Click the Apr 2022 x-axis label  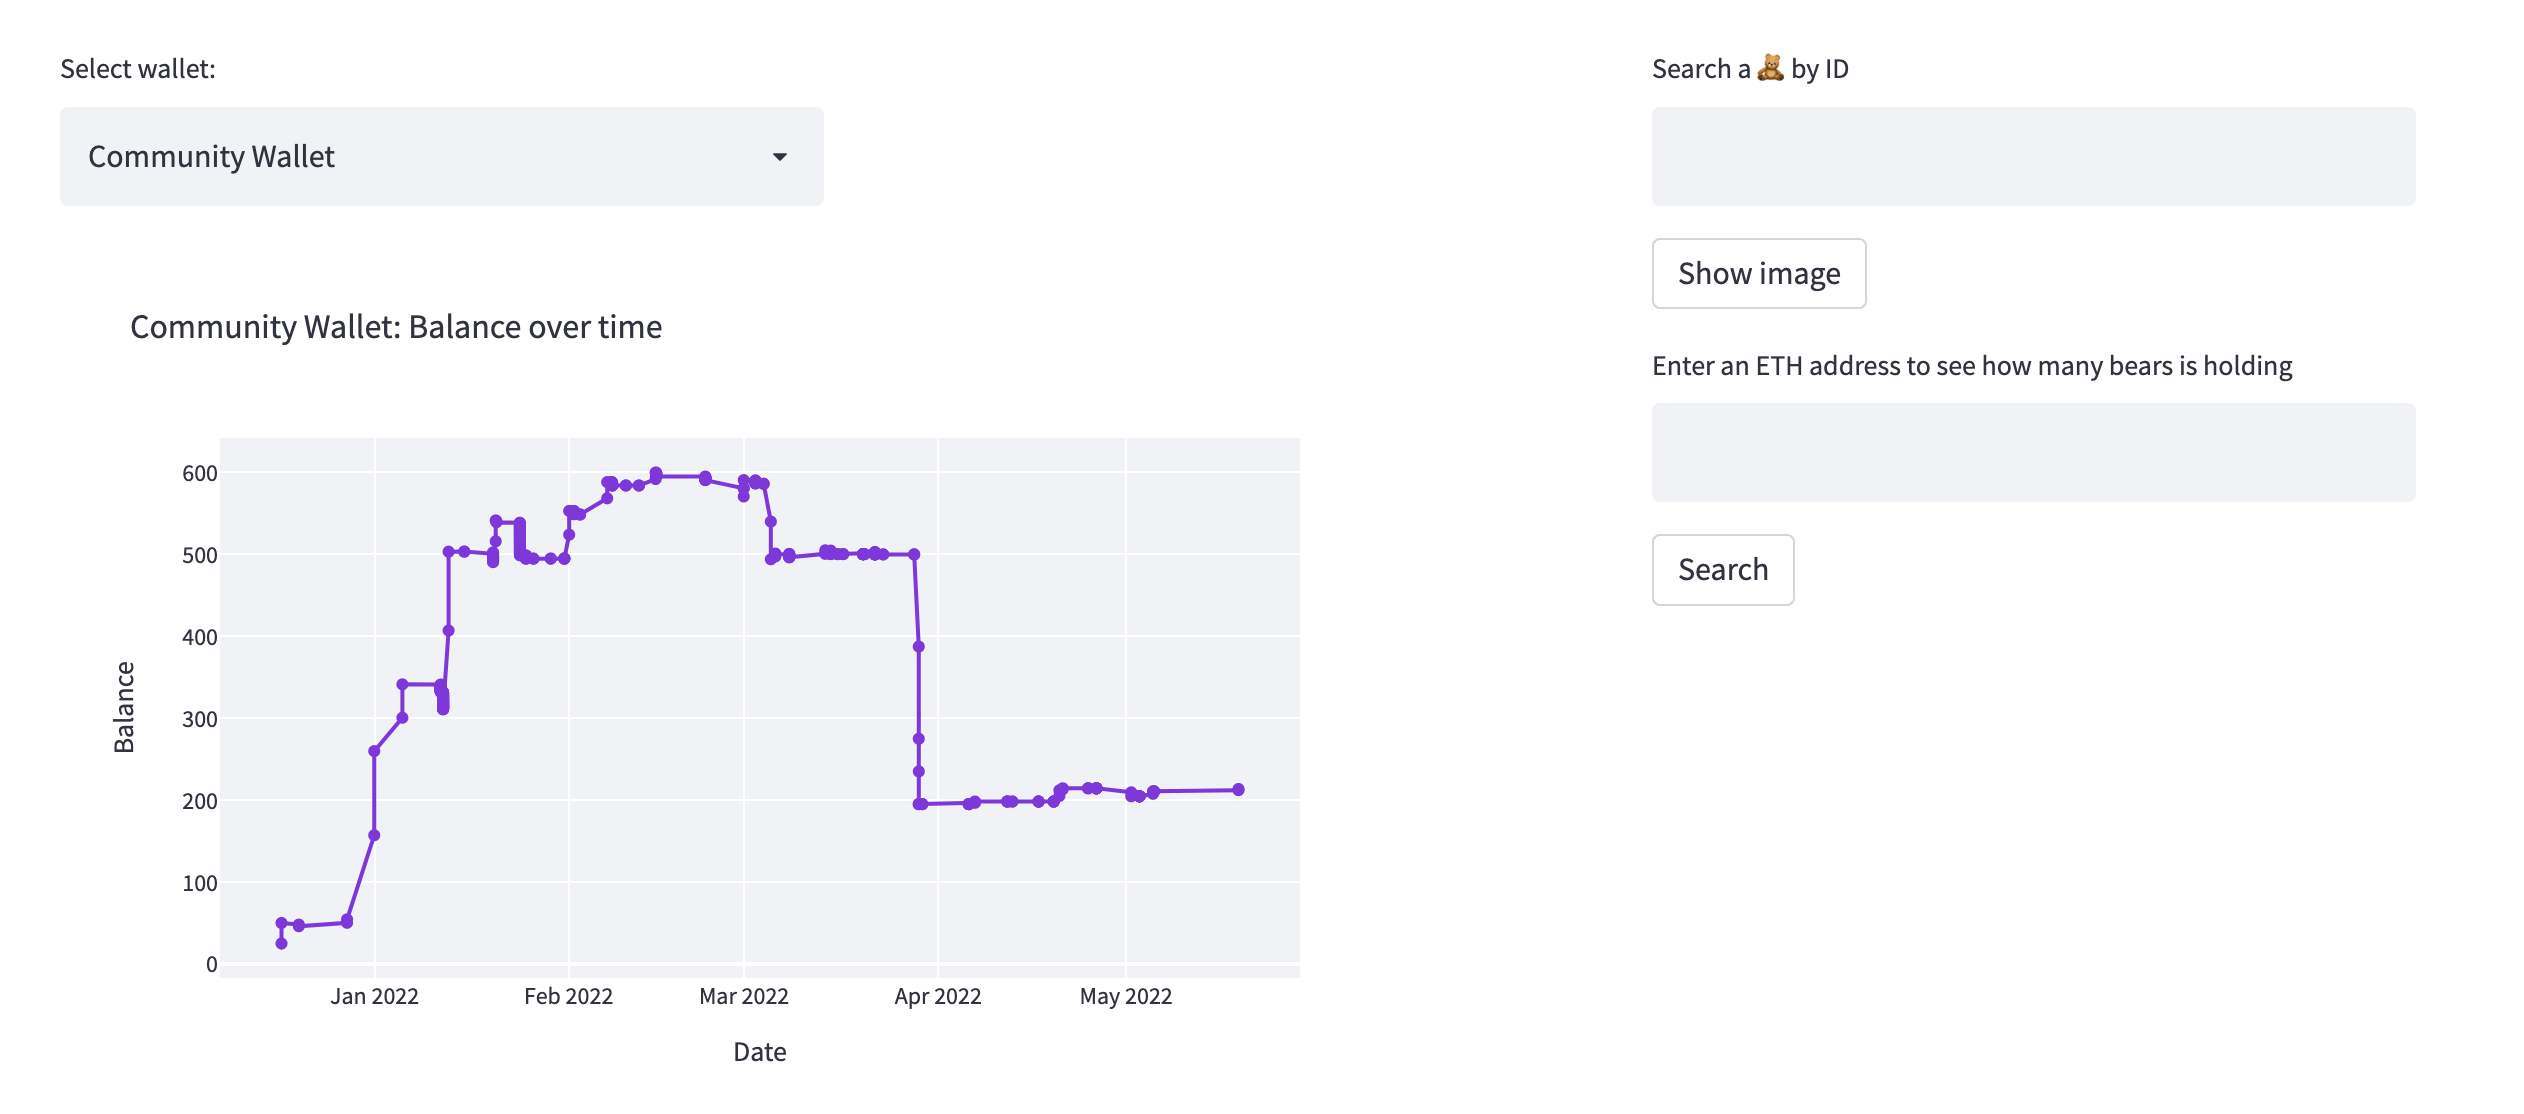937,996
